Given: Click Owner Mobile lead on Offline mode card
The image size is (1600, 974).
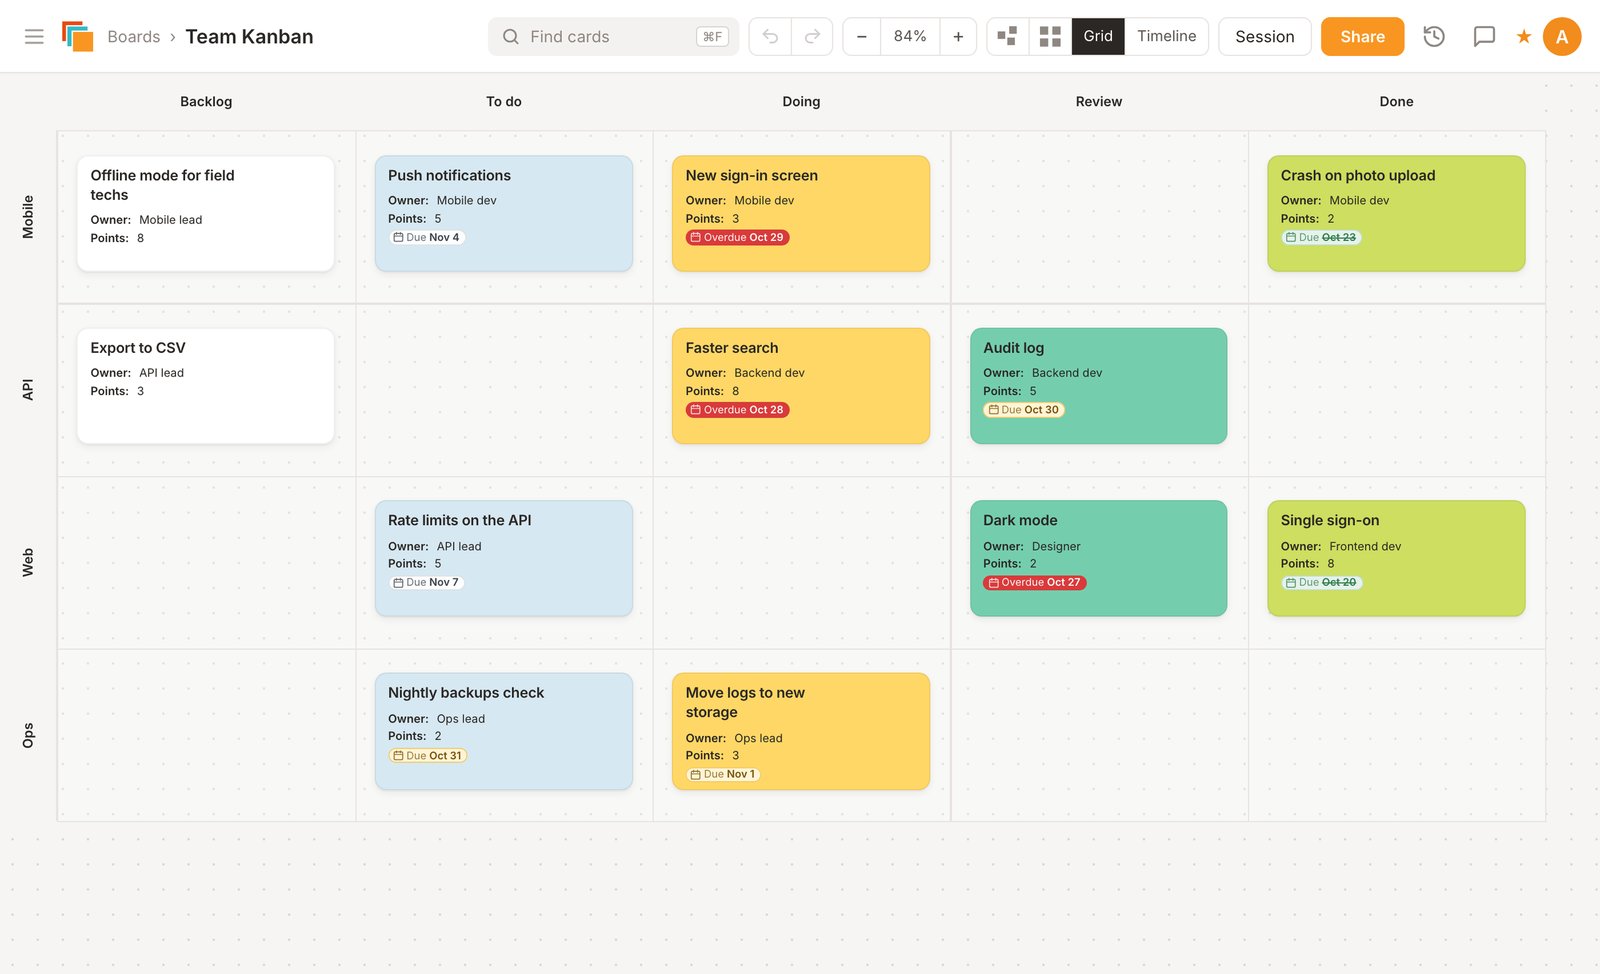Looking at the screenshot, I should 170,220.
